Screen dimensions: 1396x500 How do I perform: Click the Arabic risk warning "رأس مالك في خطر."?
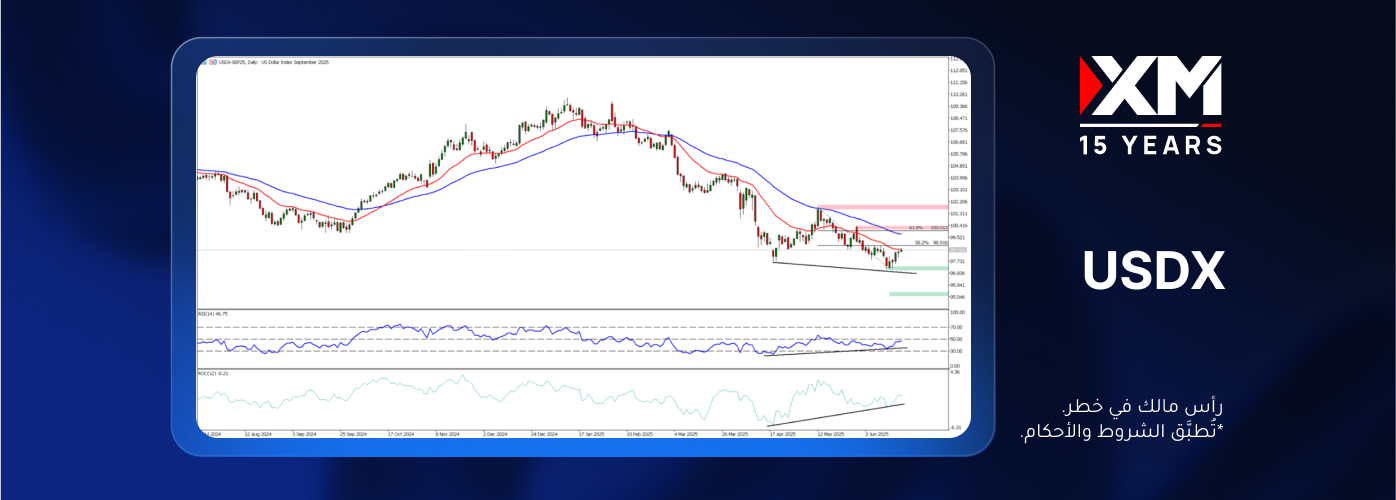[1144, 408]
